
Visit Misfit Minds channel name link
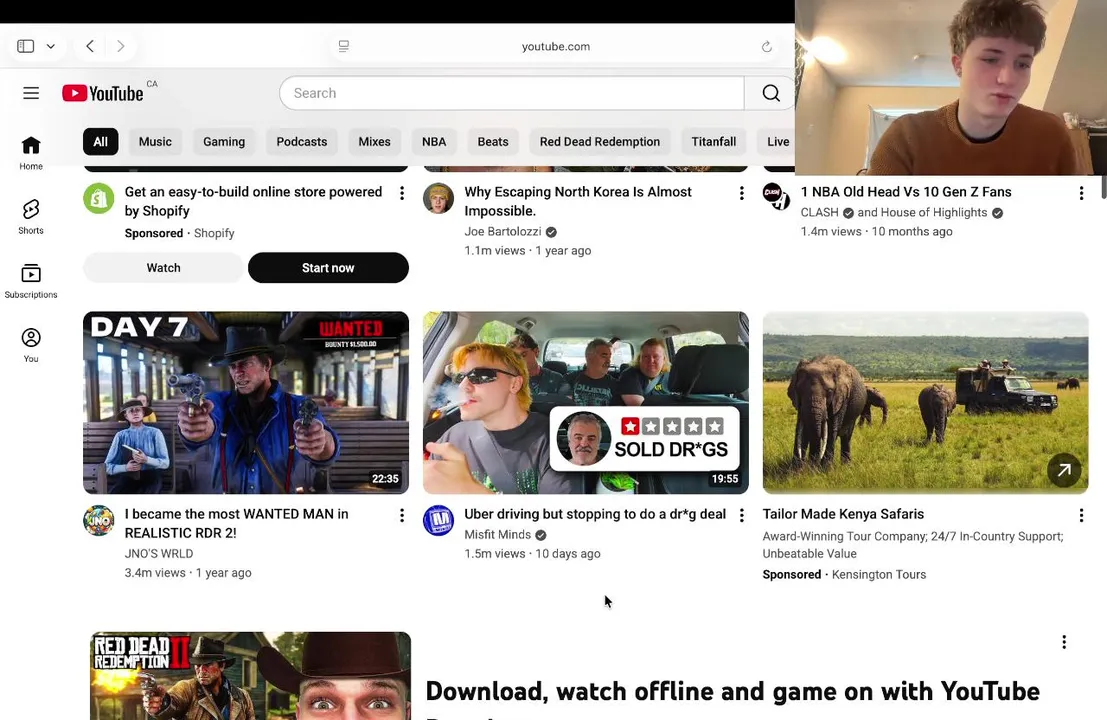(498, 535)
